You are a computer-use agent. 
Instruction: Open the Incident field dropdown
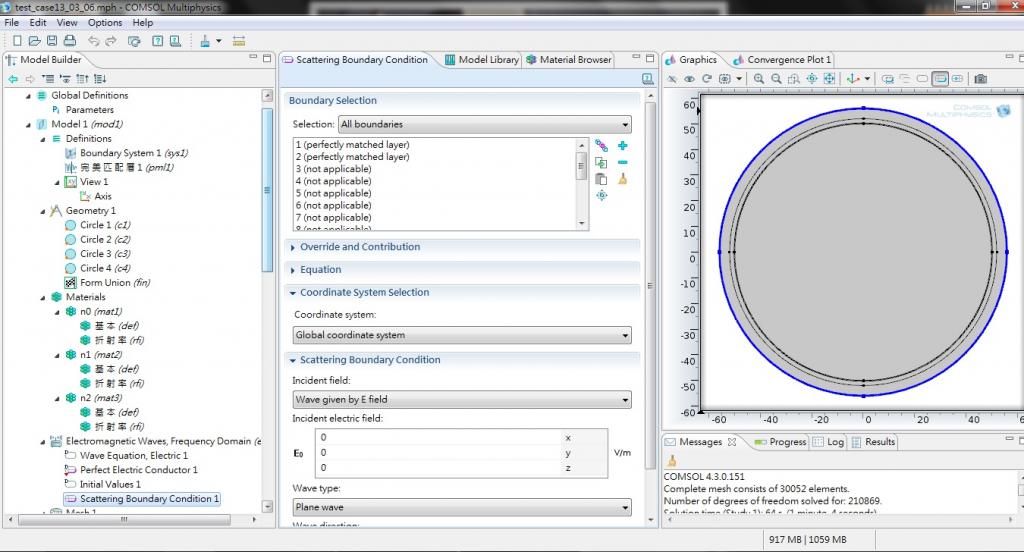click(461, 400)
